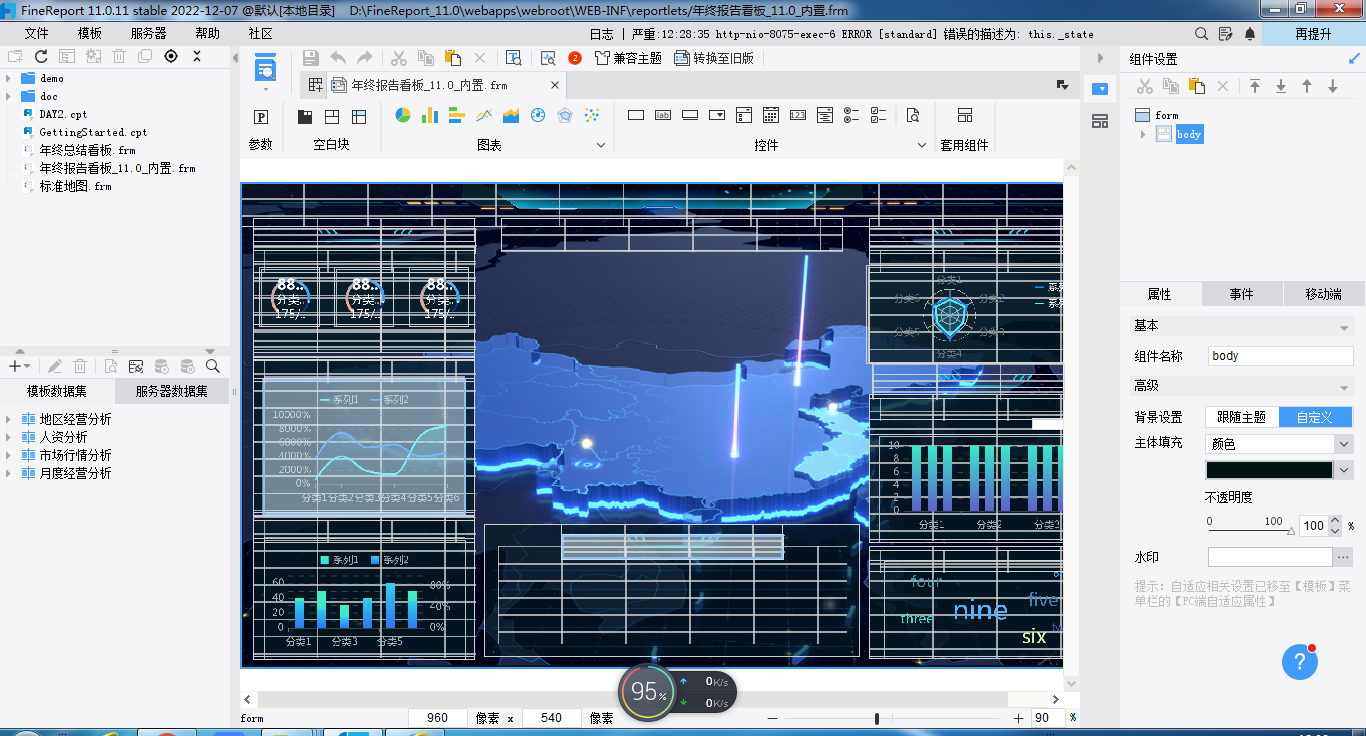
Task: Switch to the 事件 tab
Action: [1241, 294]
